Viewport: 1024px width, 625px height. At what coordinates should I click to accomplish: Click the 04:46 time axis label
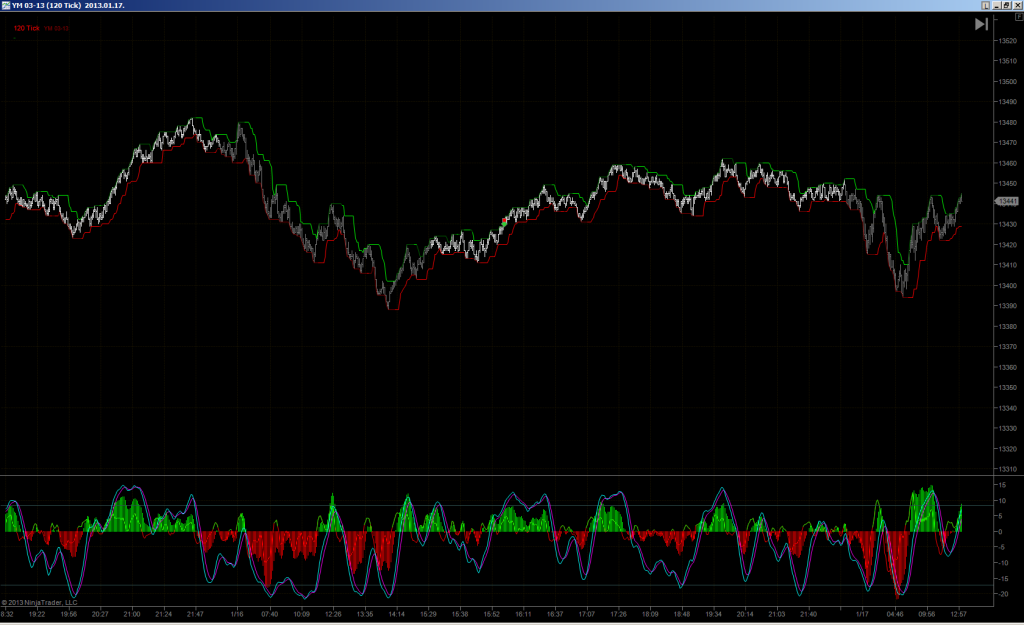click(x=895, y=614)
